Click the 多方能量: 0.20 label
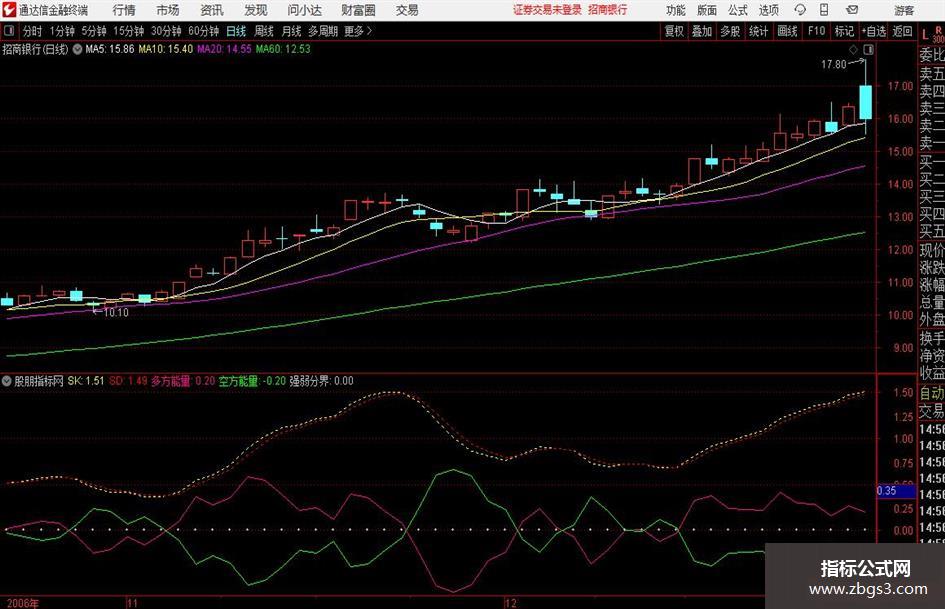Screen dimensions: 945x609 (183, 381)
